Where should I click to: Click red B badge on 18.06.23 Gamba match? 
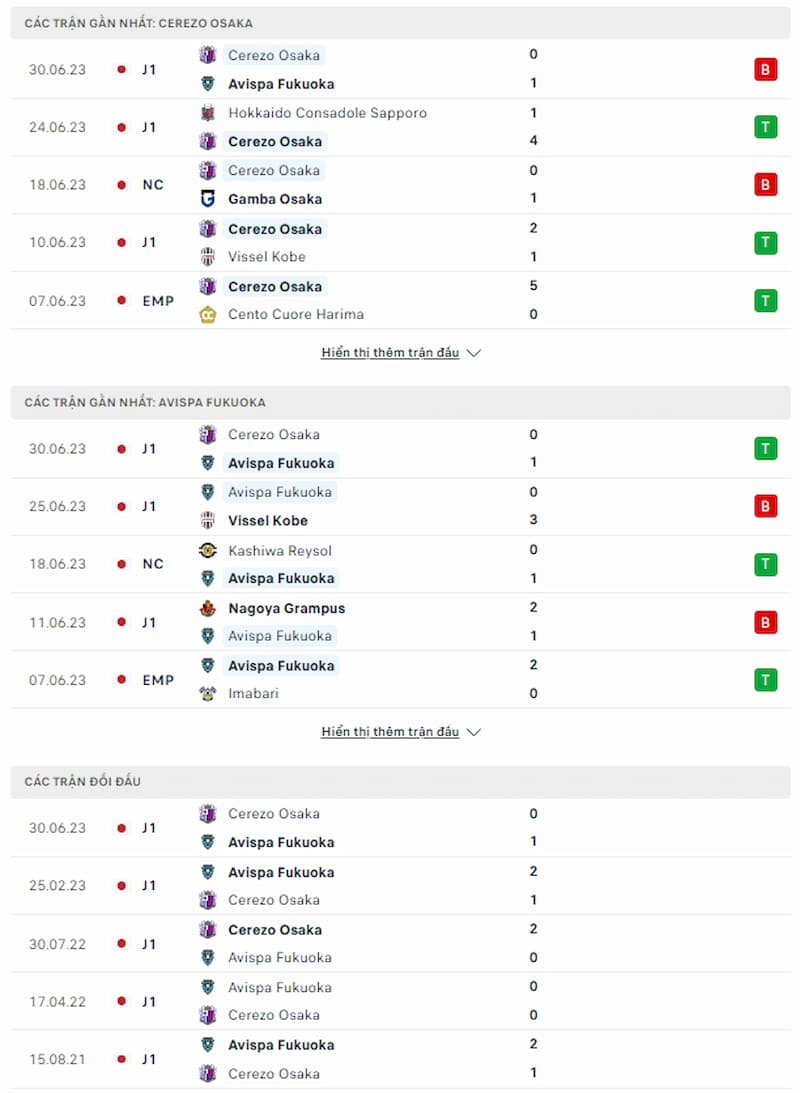coord(765,185)
